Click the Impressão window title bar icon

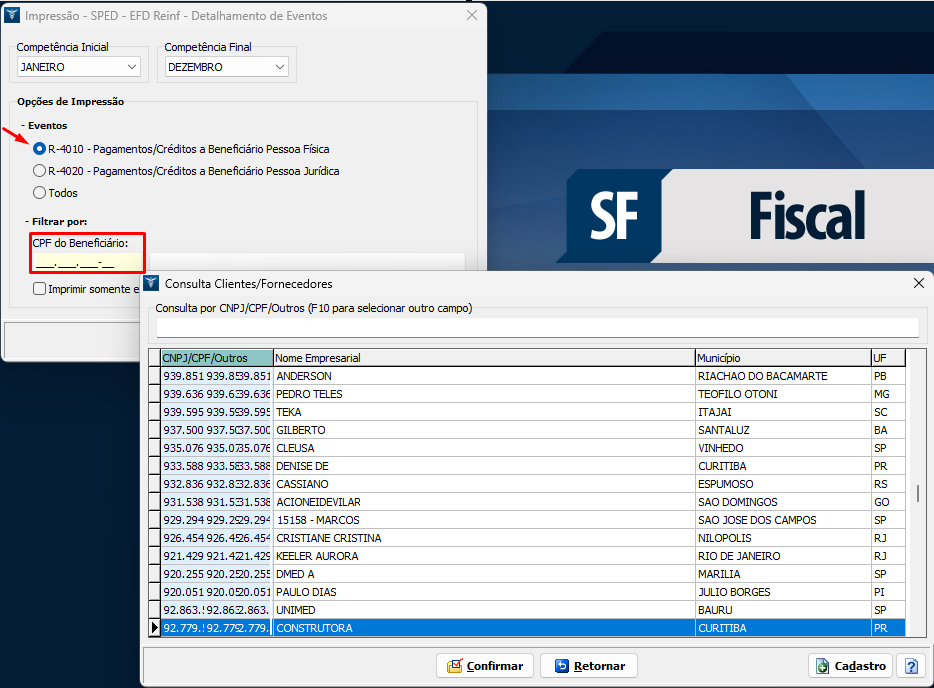(12, 16)
